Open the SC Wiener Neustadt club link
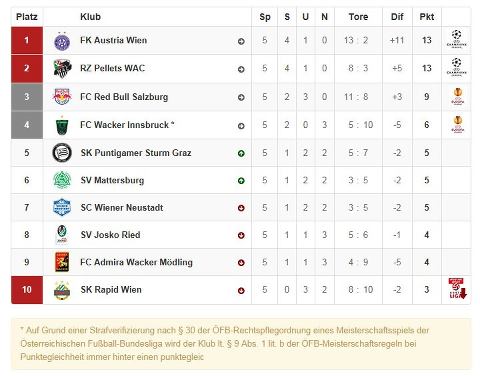Viewport: 480px width, 376px height. click(122, 208)
